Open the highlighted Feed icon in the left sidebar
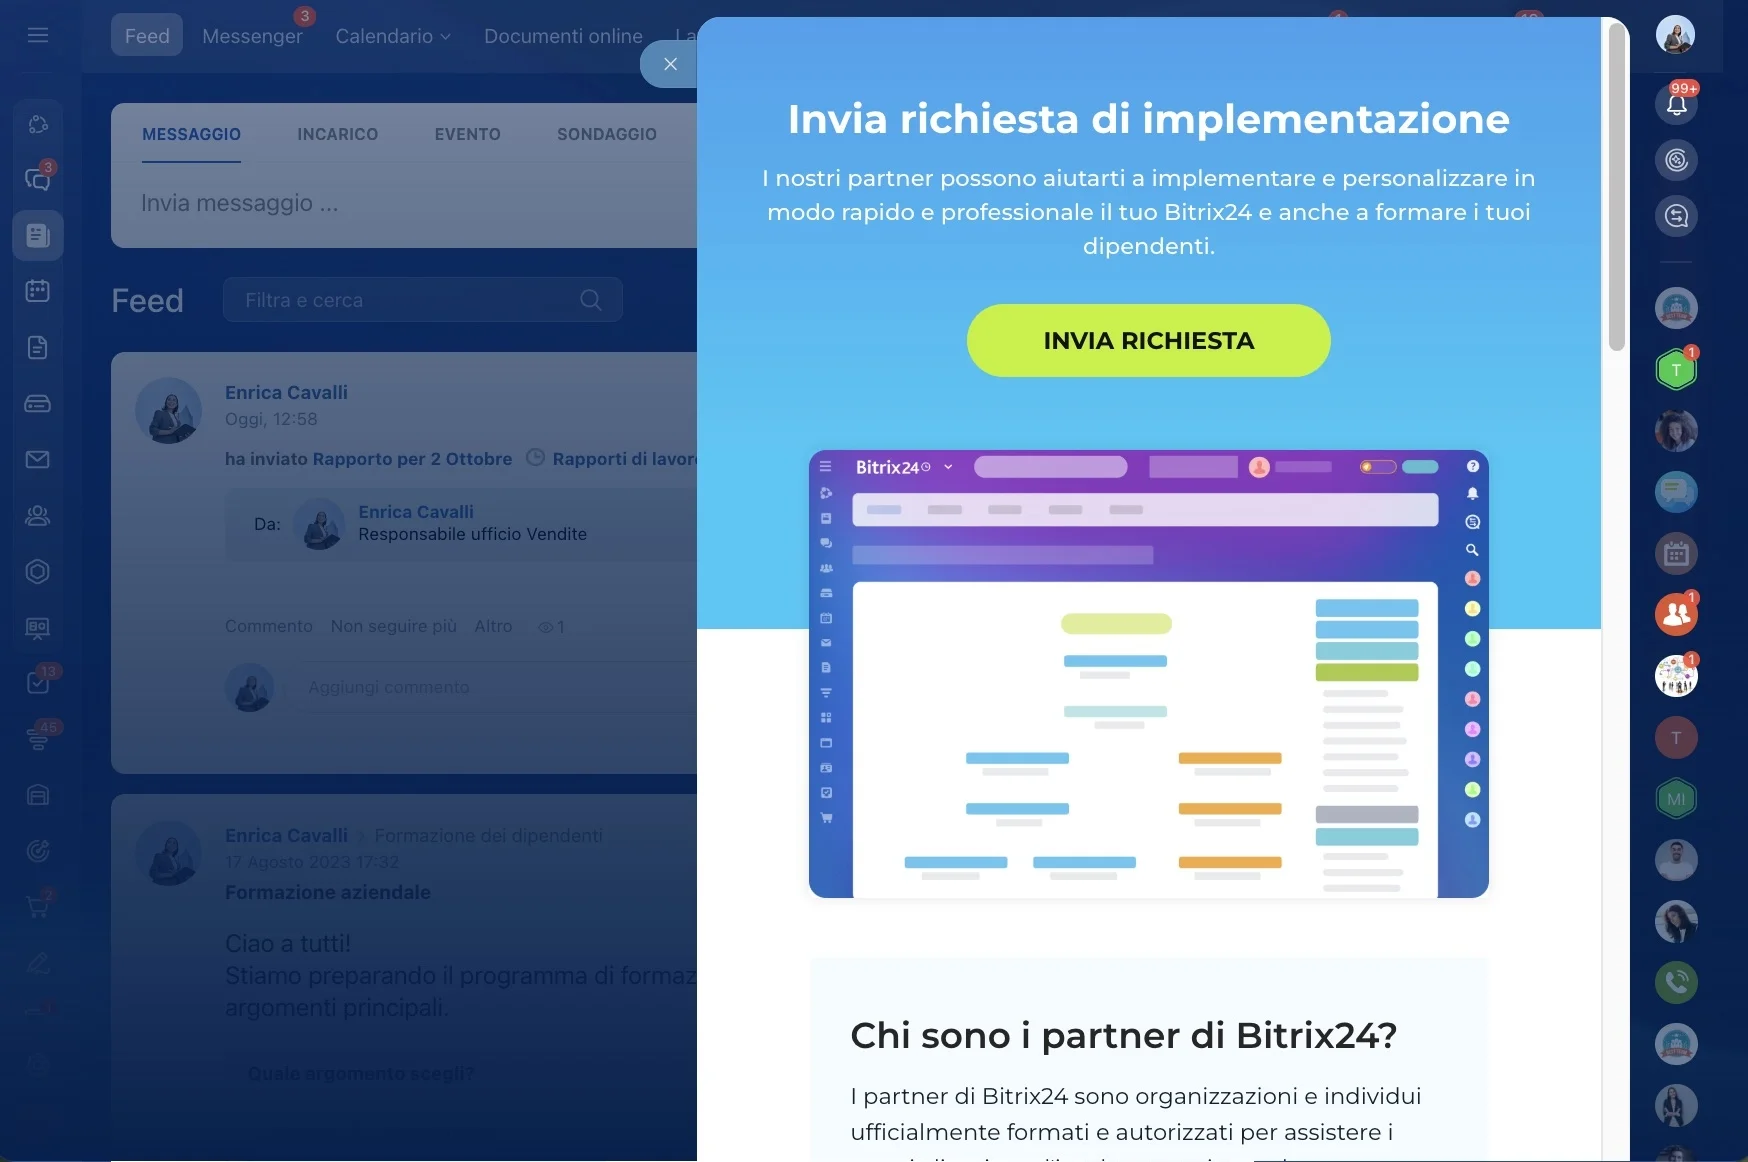This screenshot has width=1748, height=1162. click(x=38, y=235)
